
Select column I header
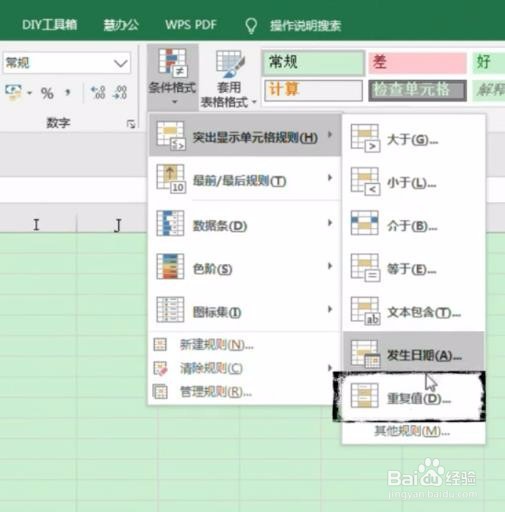pos(37,225)
